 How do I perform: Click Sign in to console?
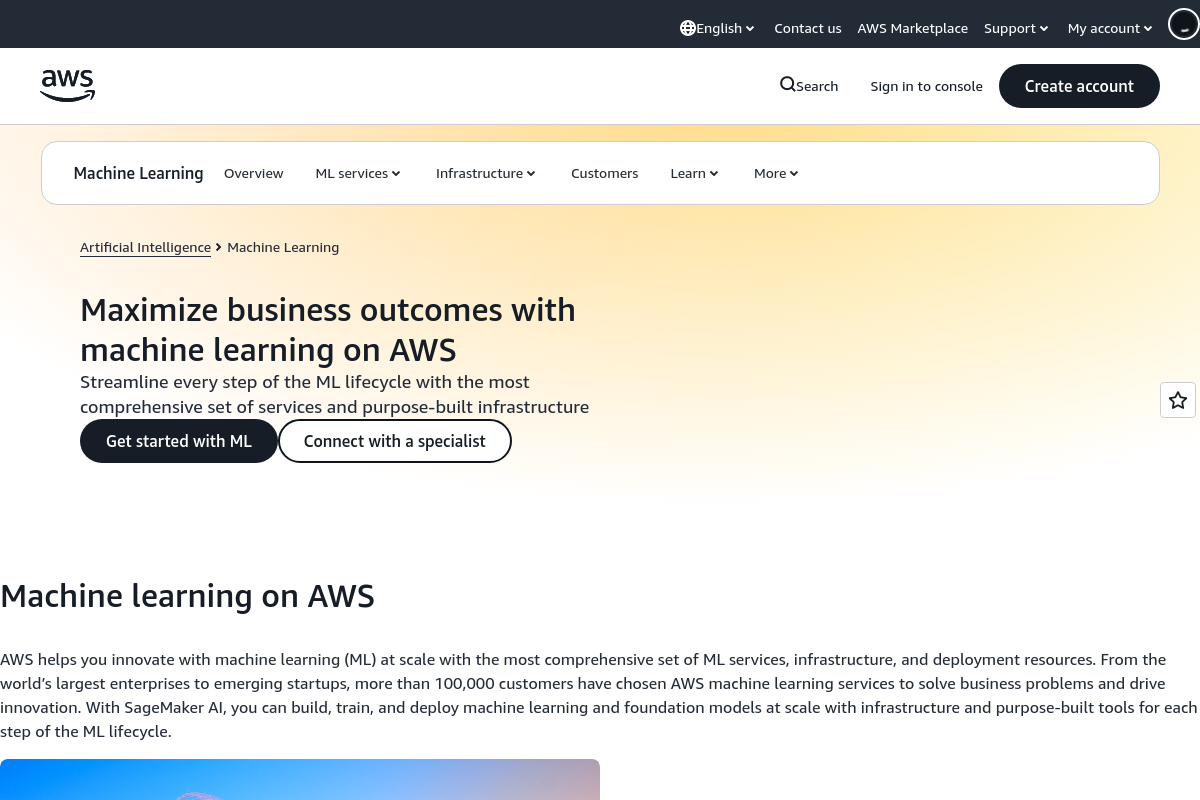[926, 86]
